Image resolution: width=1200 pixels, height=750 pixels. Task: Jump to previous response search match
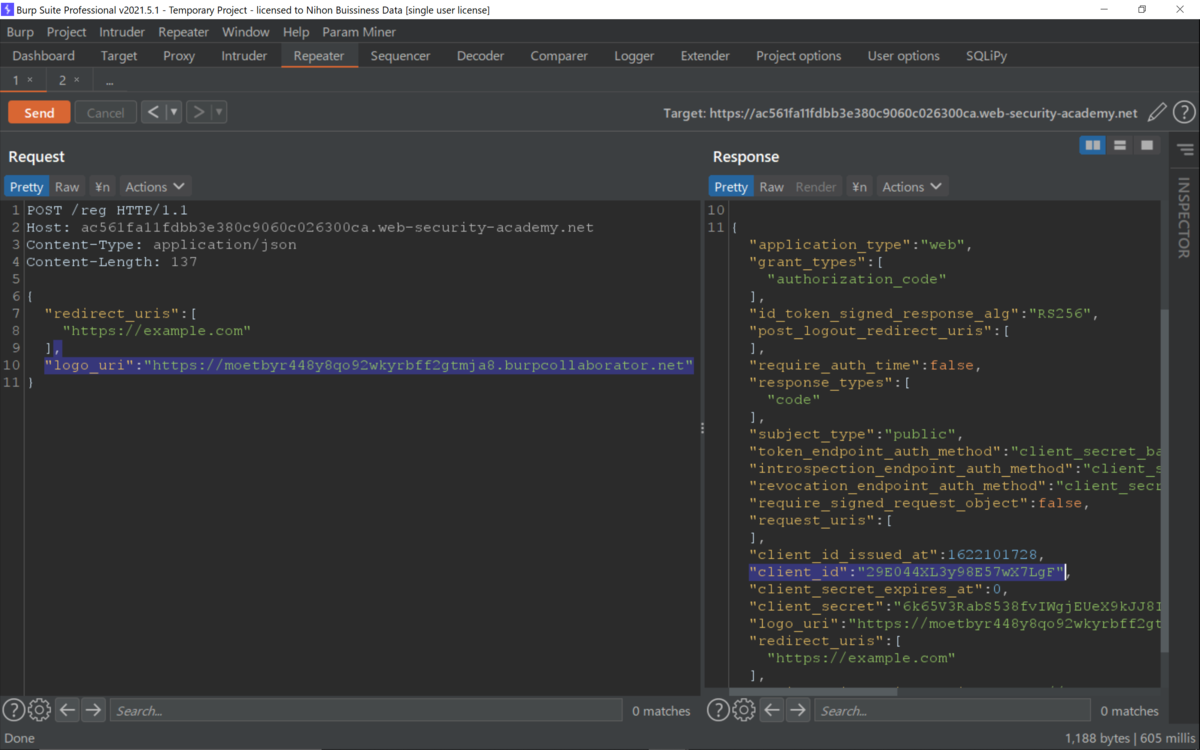click(x=771, y=710)
